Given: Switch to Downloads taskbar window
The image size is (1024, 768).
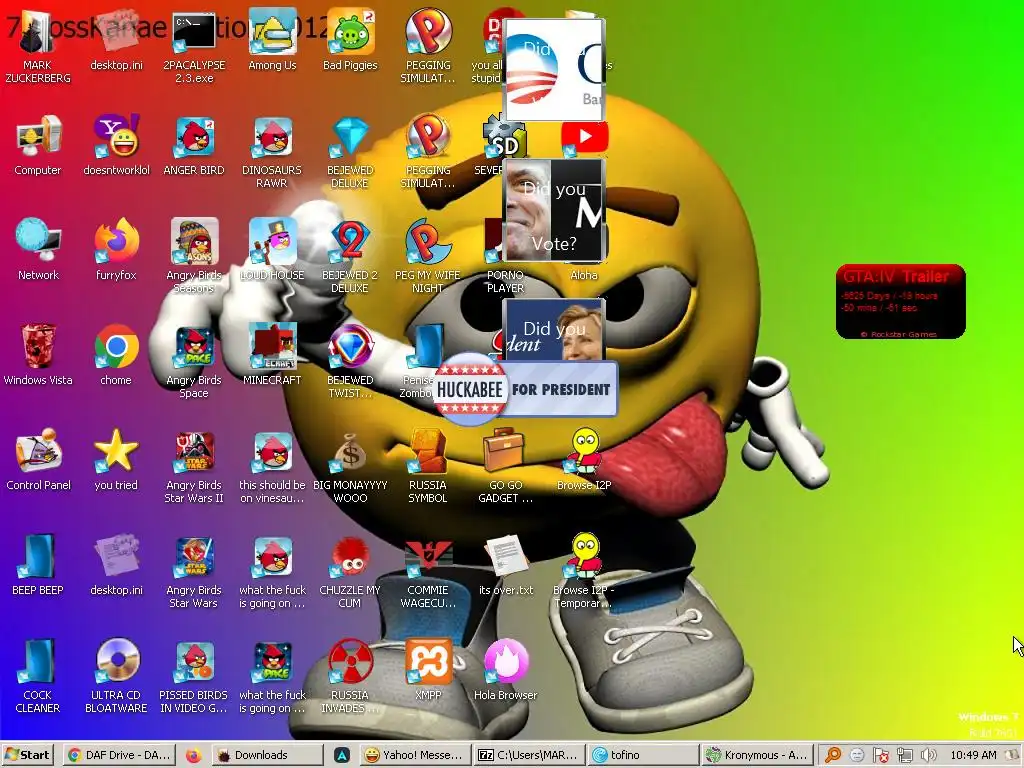Looking at the screenshot, I should [268, 755].
